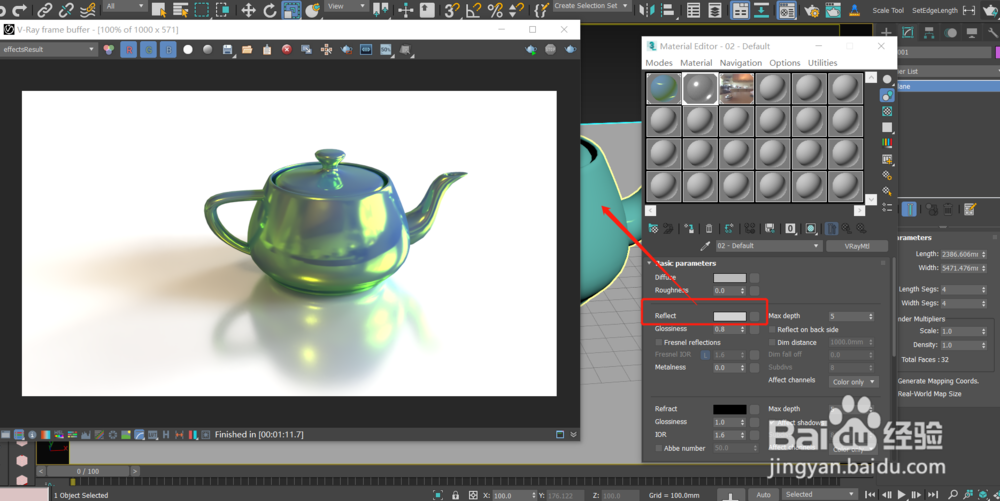Enable Fresnel reflections checkbox
Viewport: 1000px width, 501px height.
click(x=659, y=342)
